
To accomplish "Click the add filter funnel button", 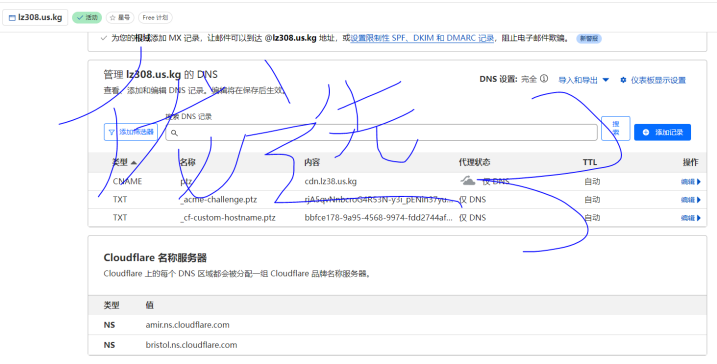I will (x=131, y=132).
